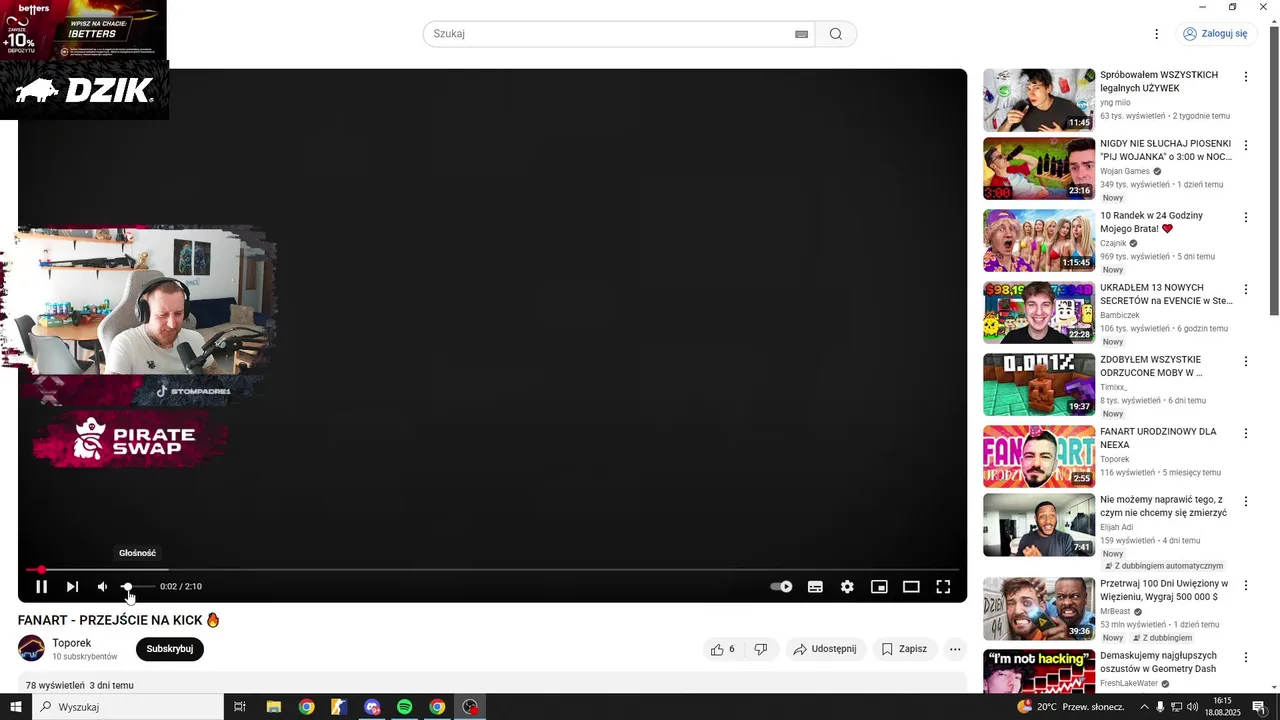Click the Wyszukaj taskbar search box
The height and width of the screenshot is (720, 1280).
point(128,707)
